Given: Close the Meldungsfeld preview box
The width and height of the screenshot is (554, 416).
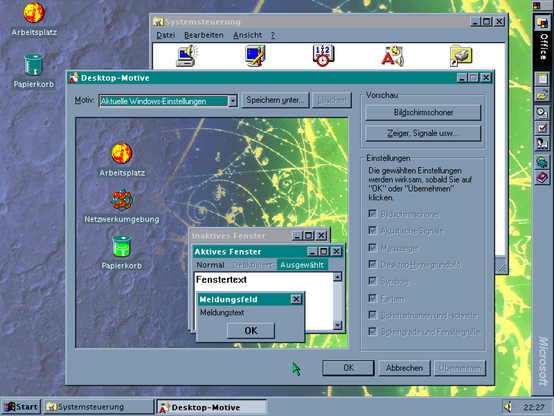Looking at the screenshot, I should (x=296, y=299).
